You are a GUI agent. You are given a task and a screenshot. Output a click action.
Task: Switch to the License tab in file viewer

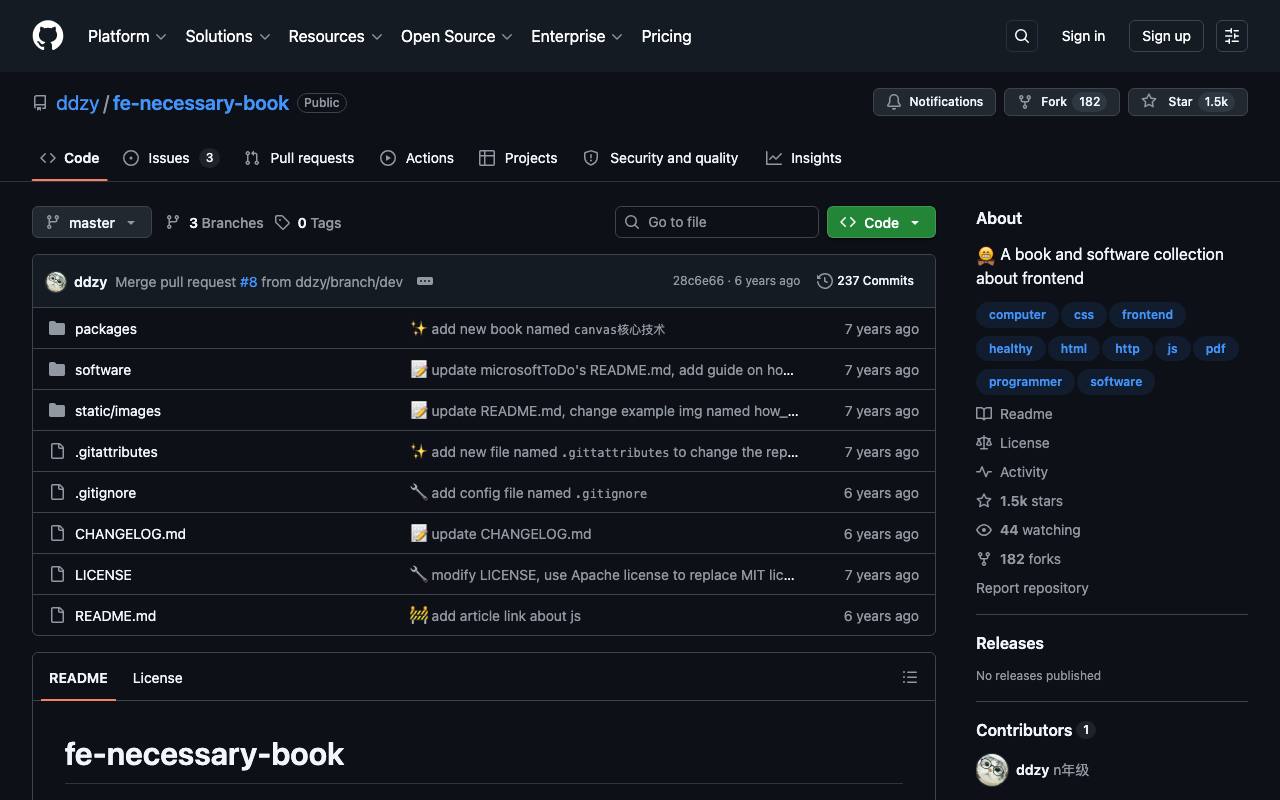click(x=158, y=678)
